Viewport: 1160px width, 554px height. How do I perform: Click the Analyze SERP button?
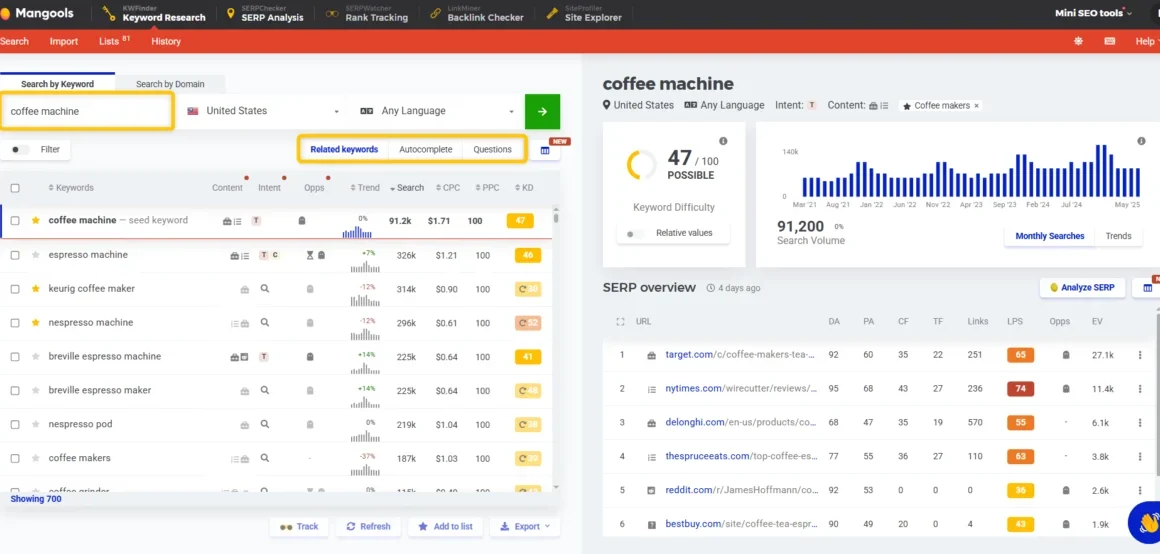[x=1082, y=288]
